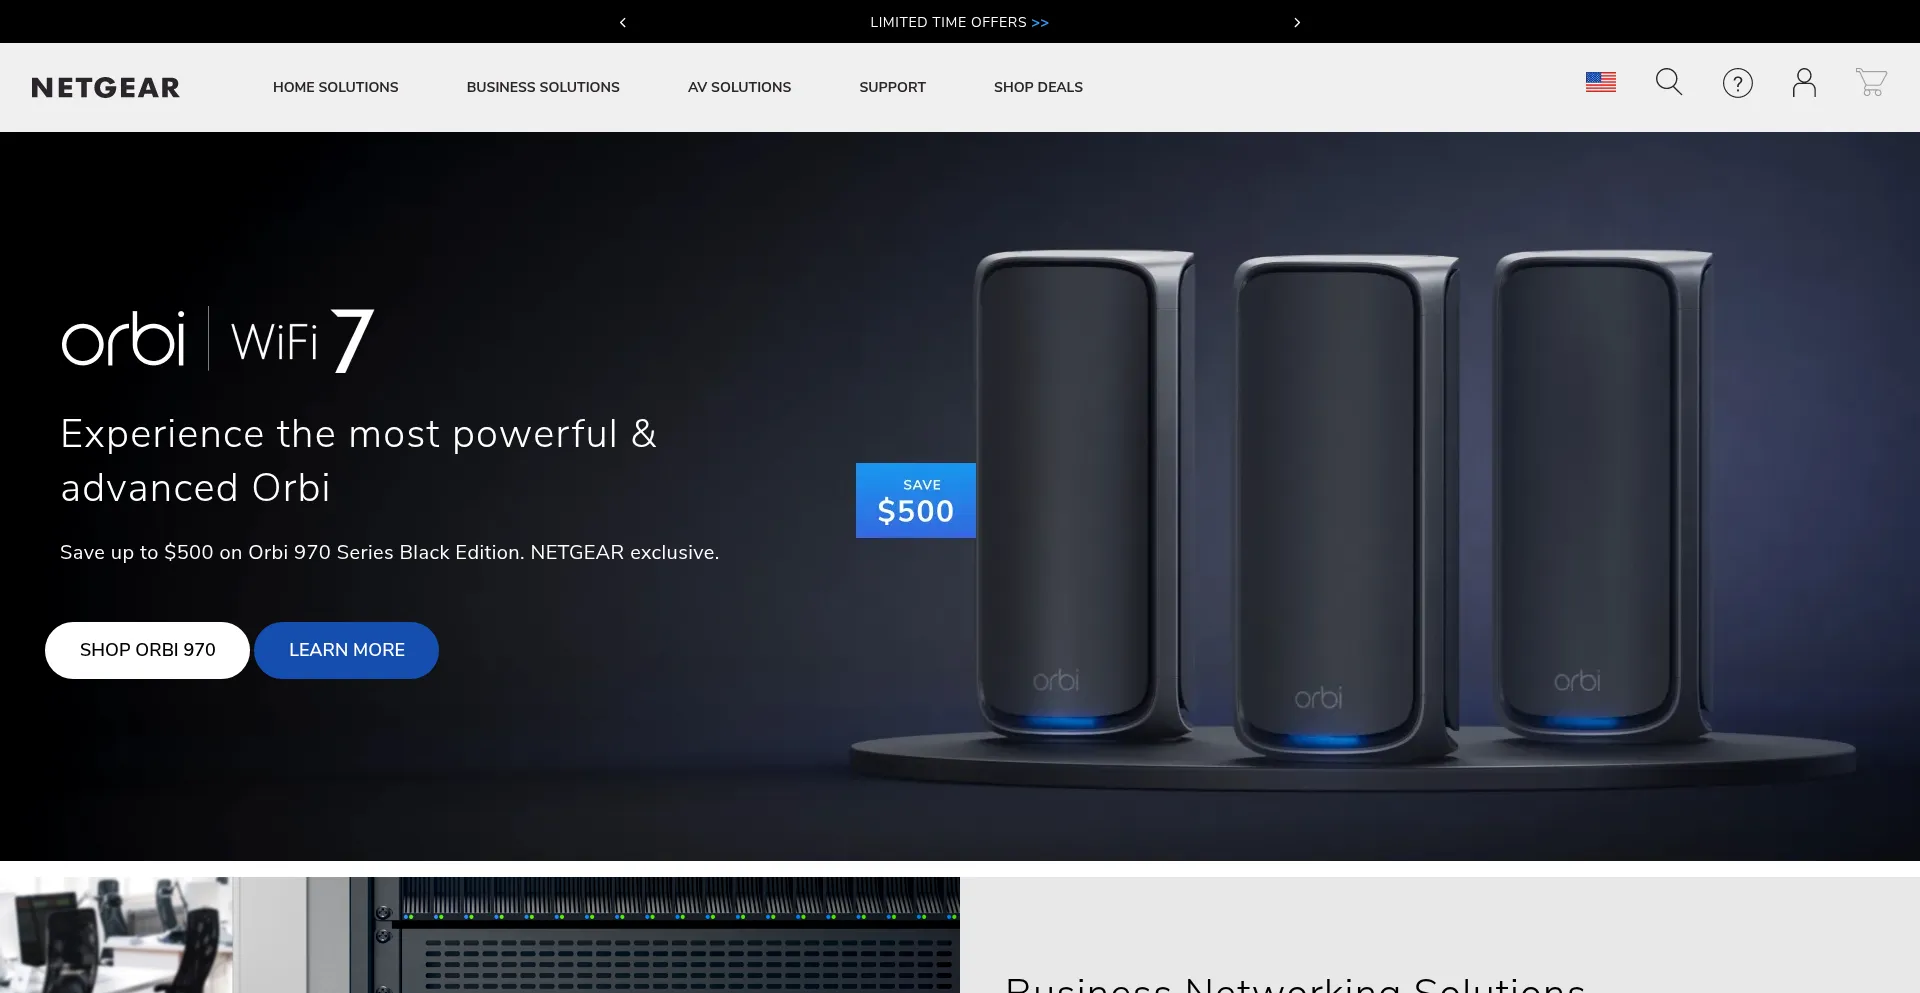Screen dimensions: 1920x993
Task: Open the account profile icon
Action: click(x=1804, y=82)
